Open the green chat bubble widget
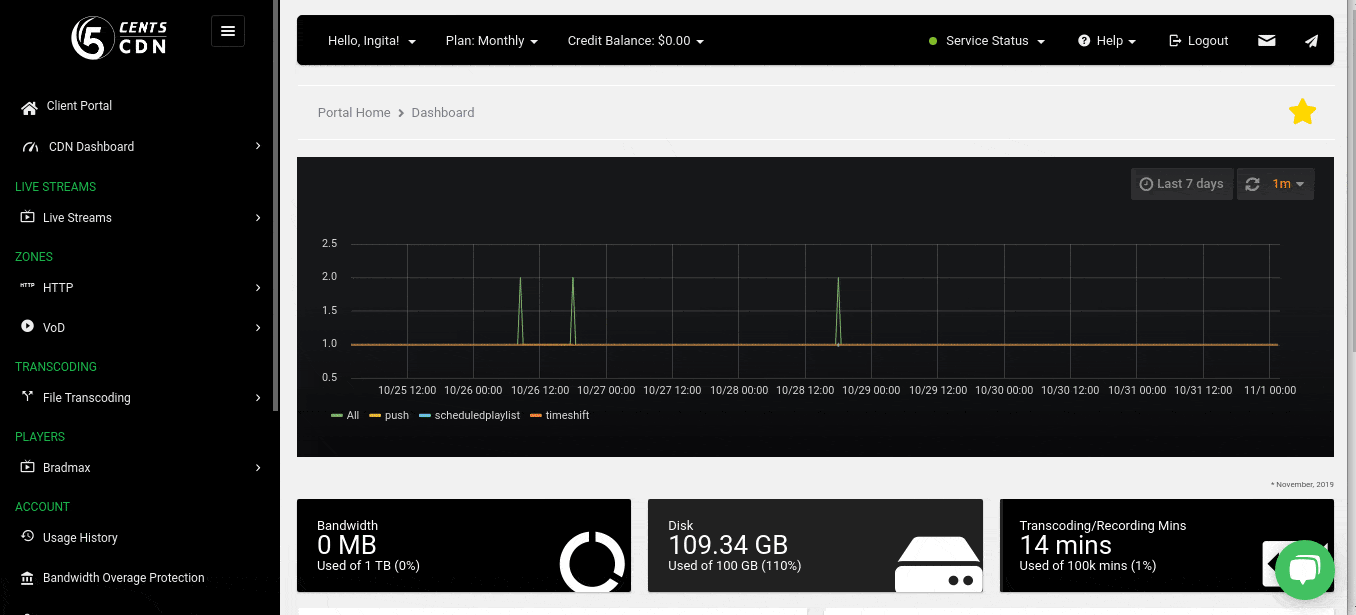The image size is (1356, 615). click(x=1305, y=569)
